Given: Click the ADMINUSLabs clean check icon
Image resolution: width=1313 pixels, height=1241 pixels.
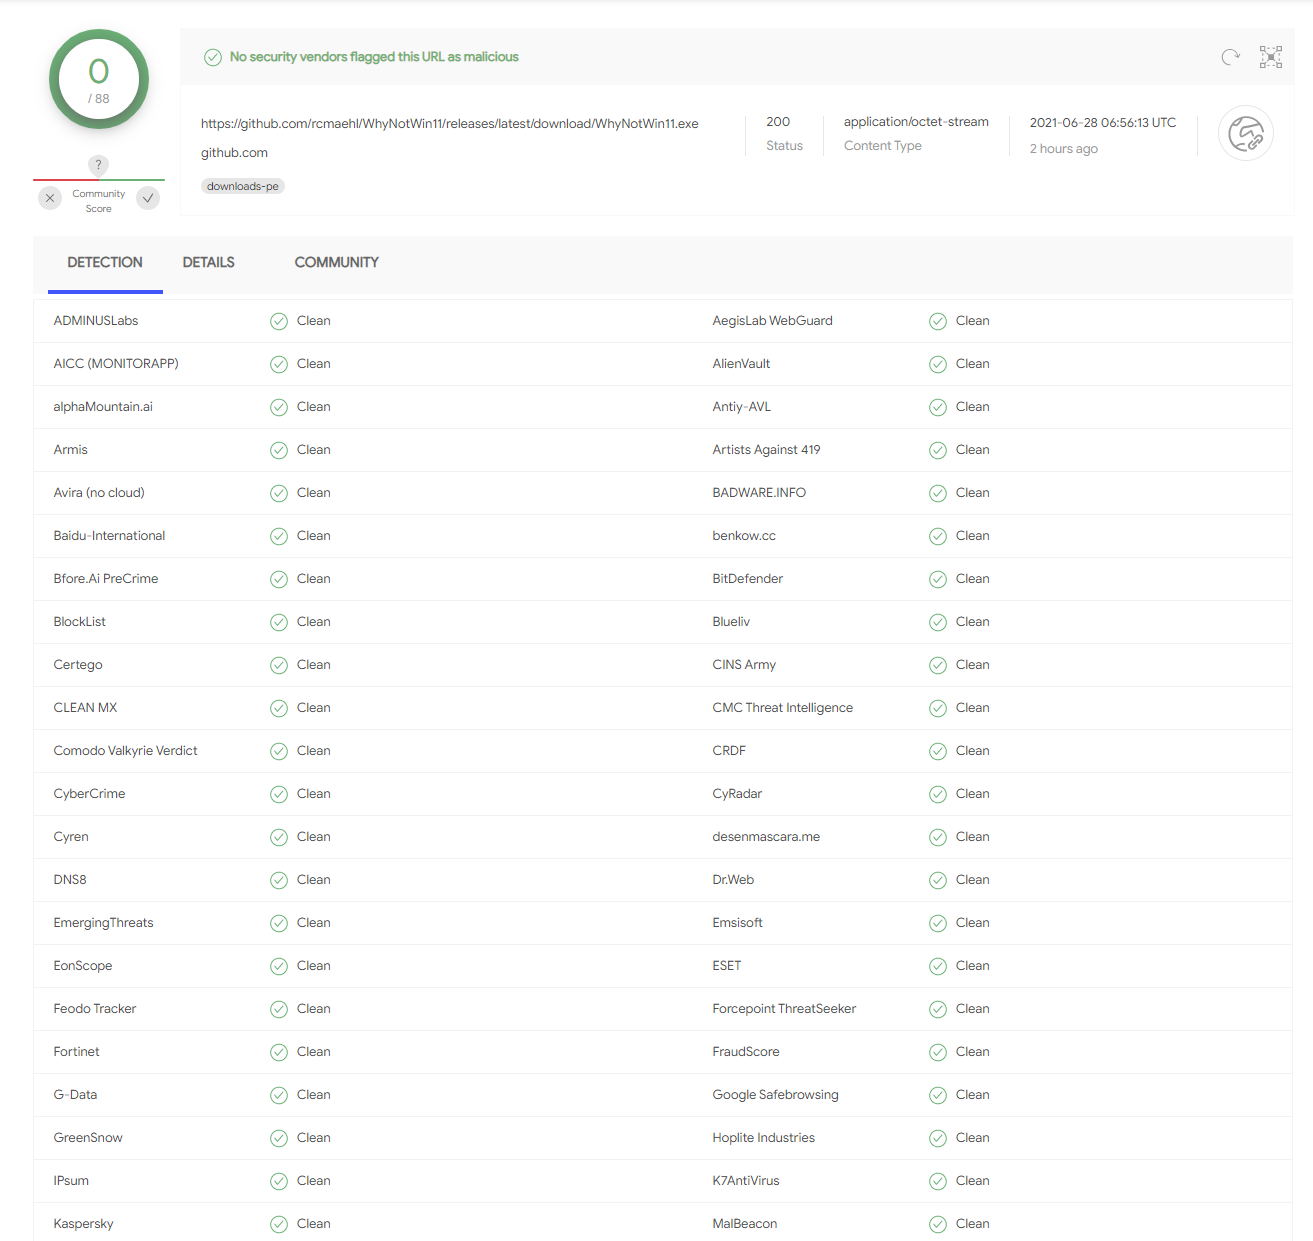Looking at the screenshot, I should [279, 321].
